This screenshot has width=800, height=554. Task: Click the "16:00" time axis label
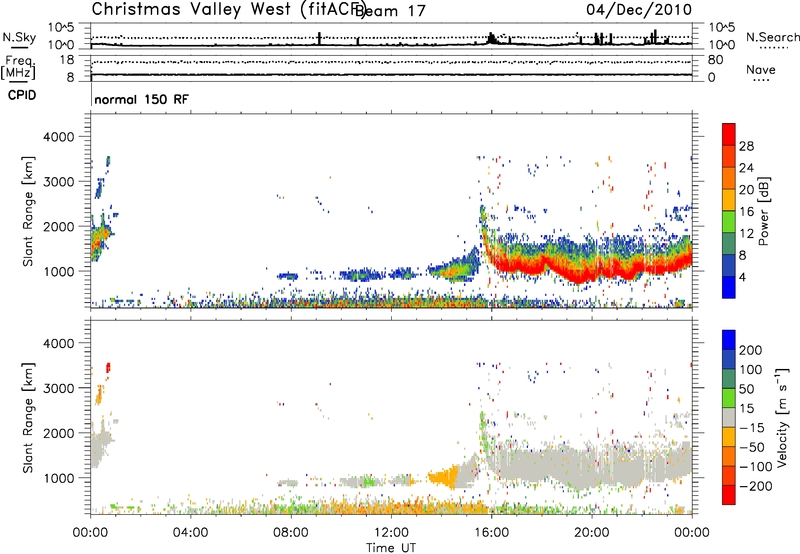click(x=491, y=533)
